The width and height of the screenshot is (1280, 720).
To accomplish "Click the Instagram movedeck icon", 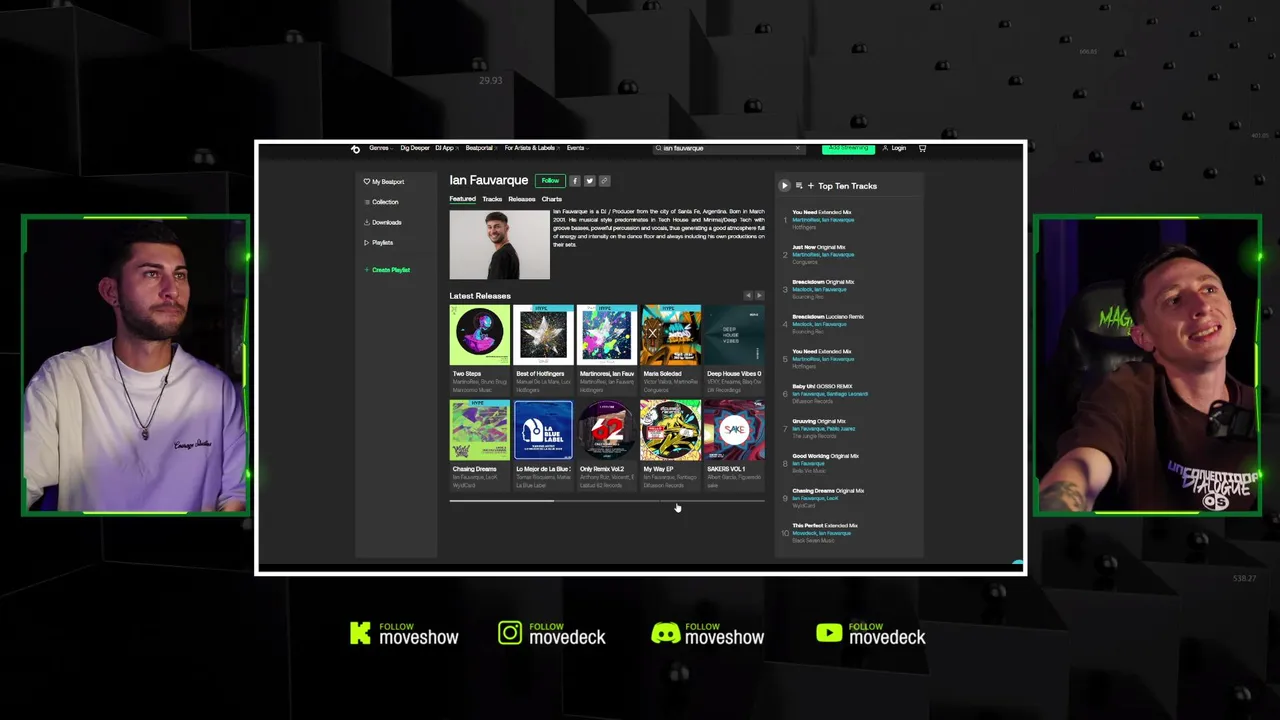I will (x=510, y=632).
